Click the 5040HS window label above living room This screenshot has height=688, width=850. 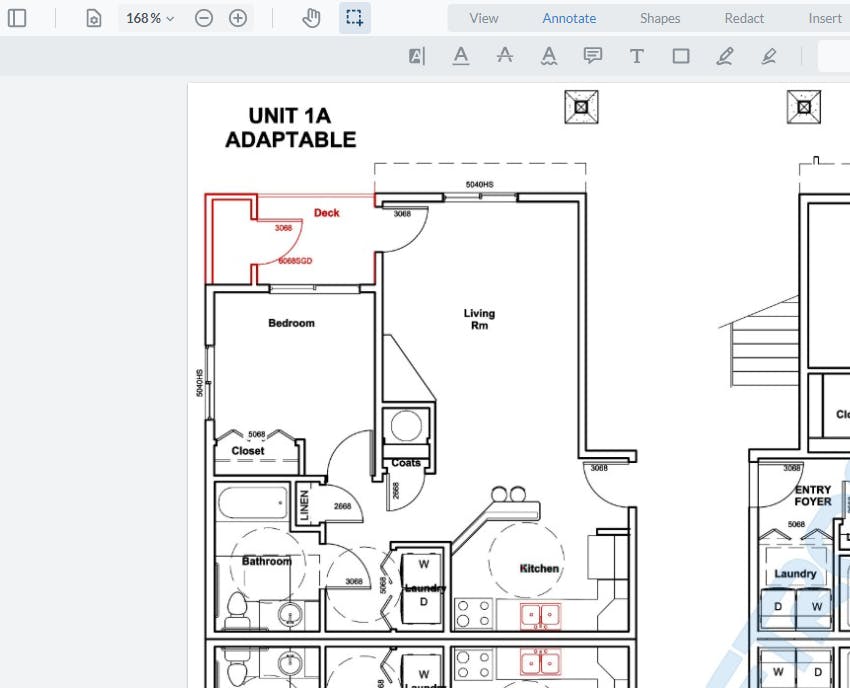479,184
